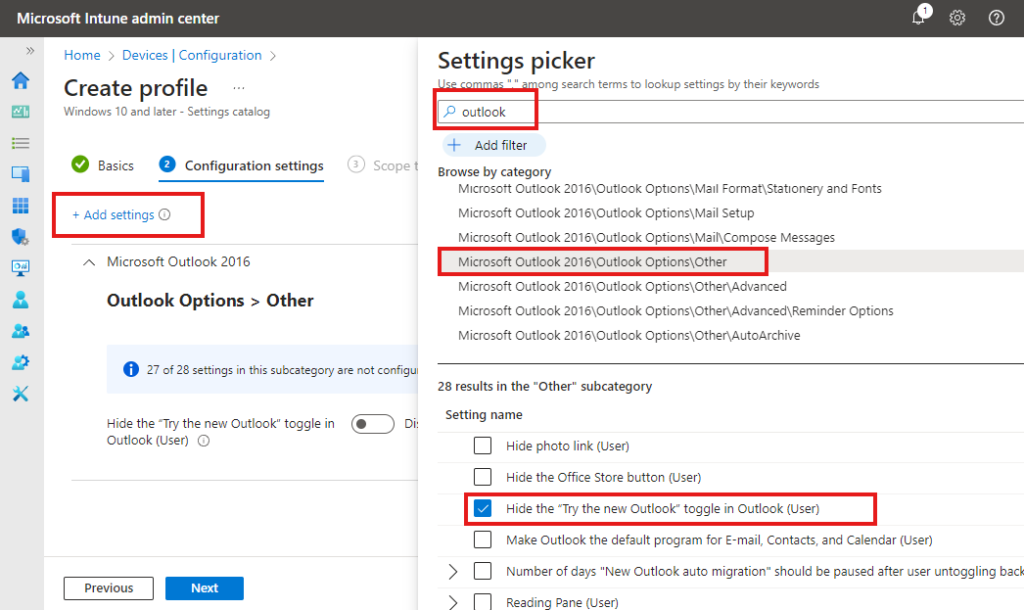Select Other\Advanced category
This screenshot has width=1024, height=610.
pyautogui.click(x=622, y=287)
